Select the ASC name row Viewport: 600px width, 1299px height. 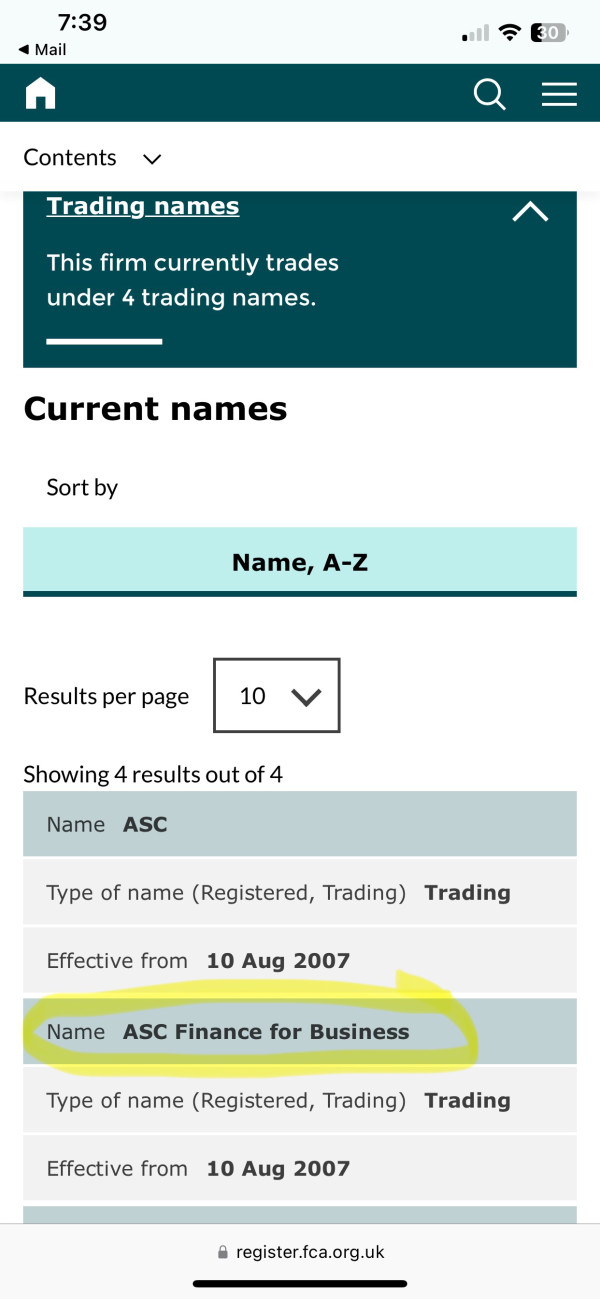click(x=300, y=824)
